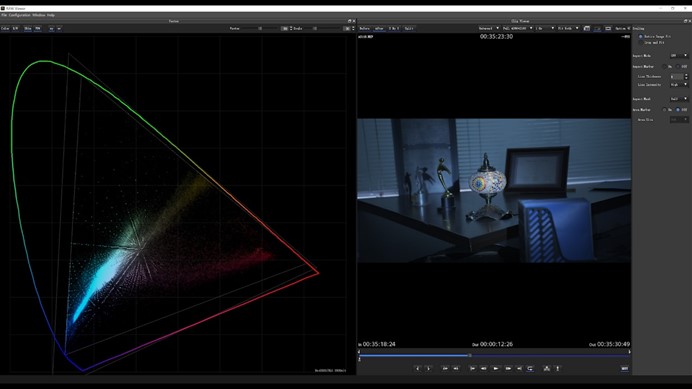Click the In timecode 00:35:18:24
The image size is (692, 389).
(x=379, y=344)
